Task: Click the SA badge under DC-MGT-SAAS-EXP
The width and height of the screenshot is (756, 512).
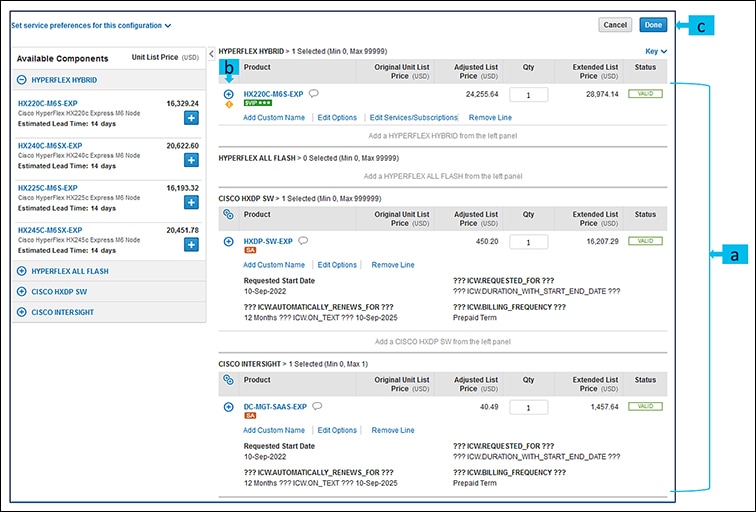Action: click(250, 416)
